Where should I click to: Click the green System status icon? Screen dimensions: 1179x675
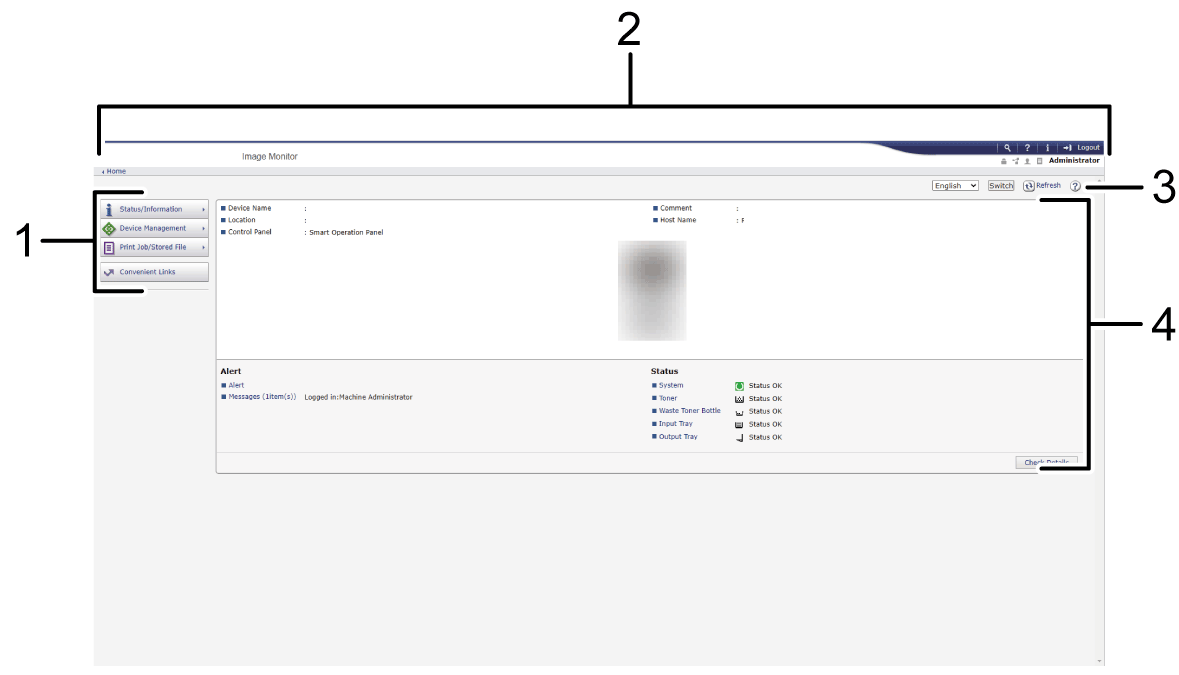click(x=739, y=385)
